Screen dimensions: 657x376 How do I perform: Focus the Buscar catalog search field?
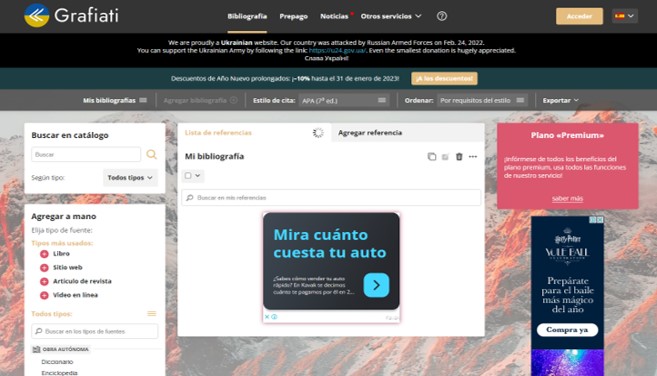click(86, 154)
